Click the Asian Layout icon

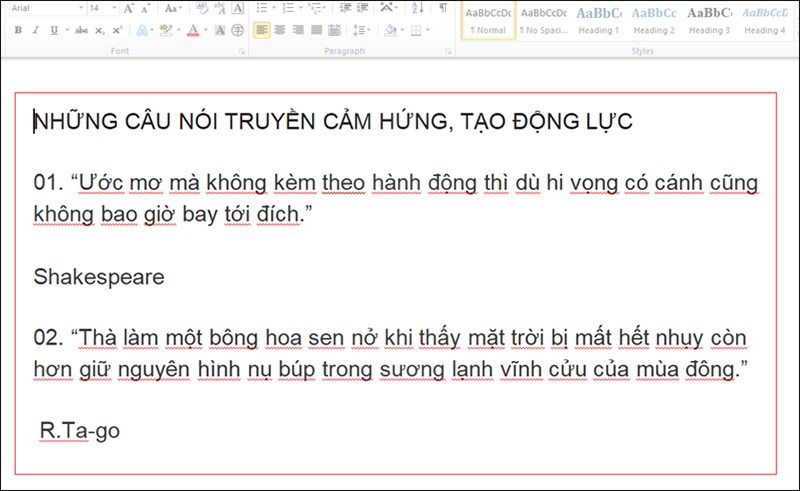tap(386, 8)
